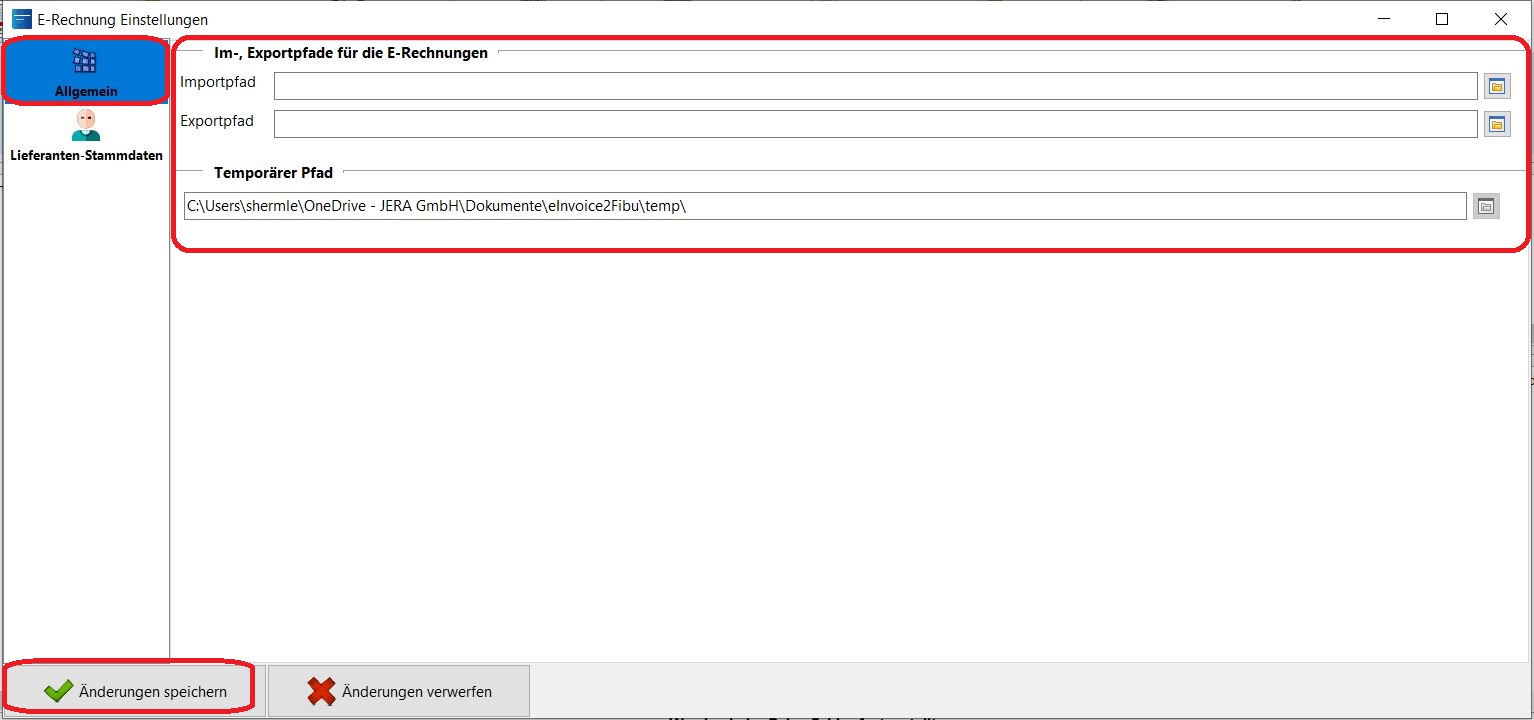Click the E-Rechnung Einstellungen window title
Image resolution: width=1534 pixels, height=720 pixels.
click(x=123, y=19)
